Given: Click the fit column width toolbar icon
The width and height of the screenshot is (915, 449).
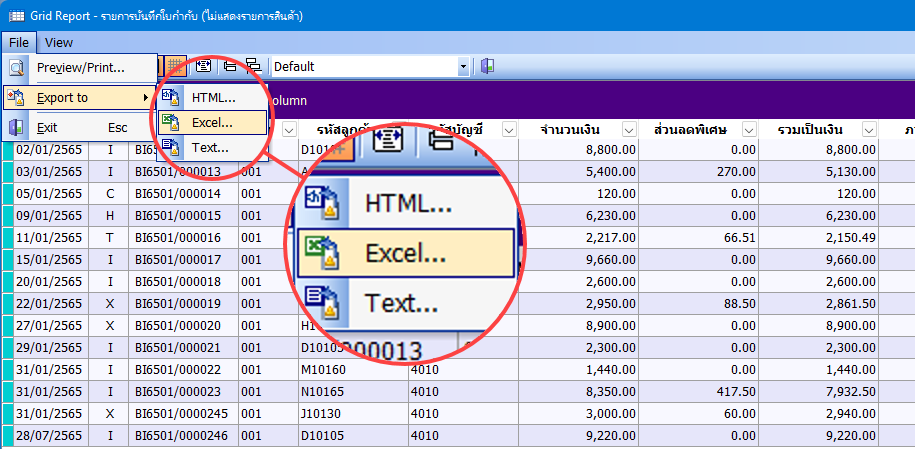Looking at the screenshot, I should 203,66.
